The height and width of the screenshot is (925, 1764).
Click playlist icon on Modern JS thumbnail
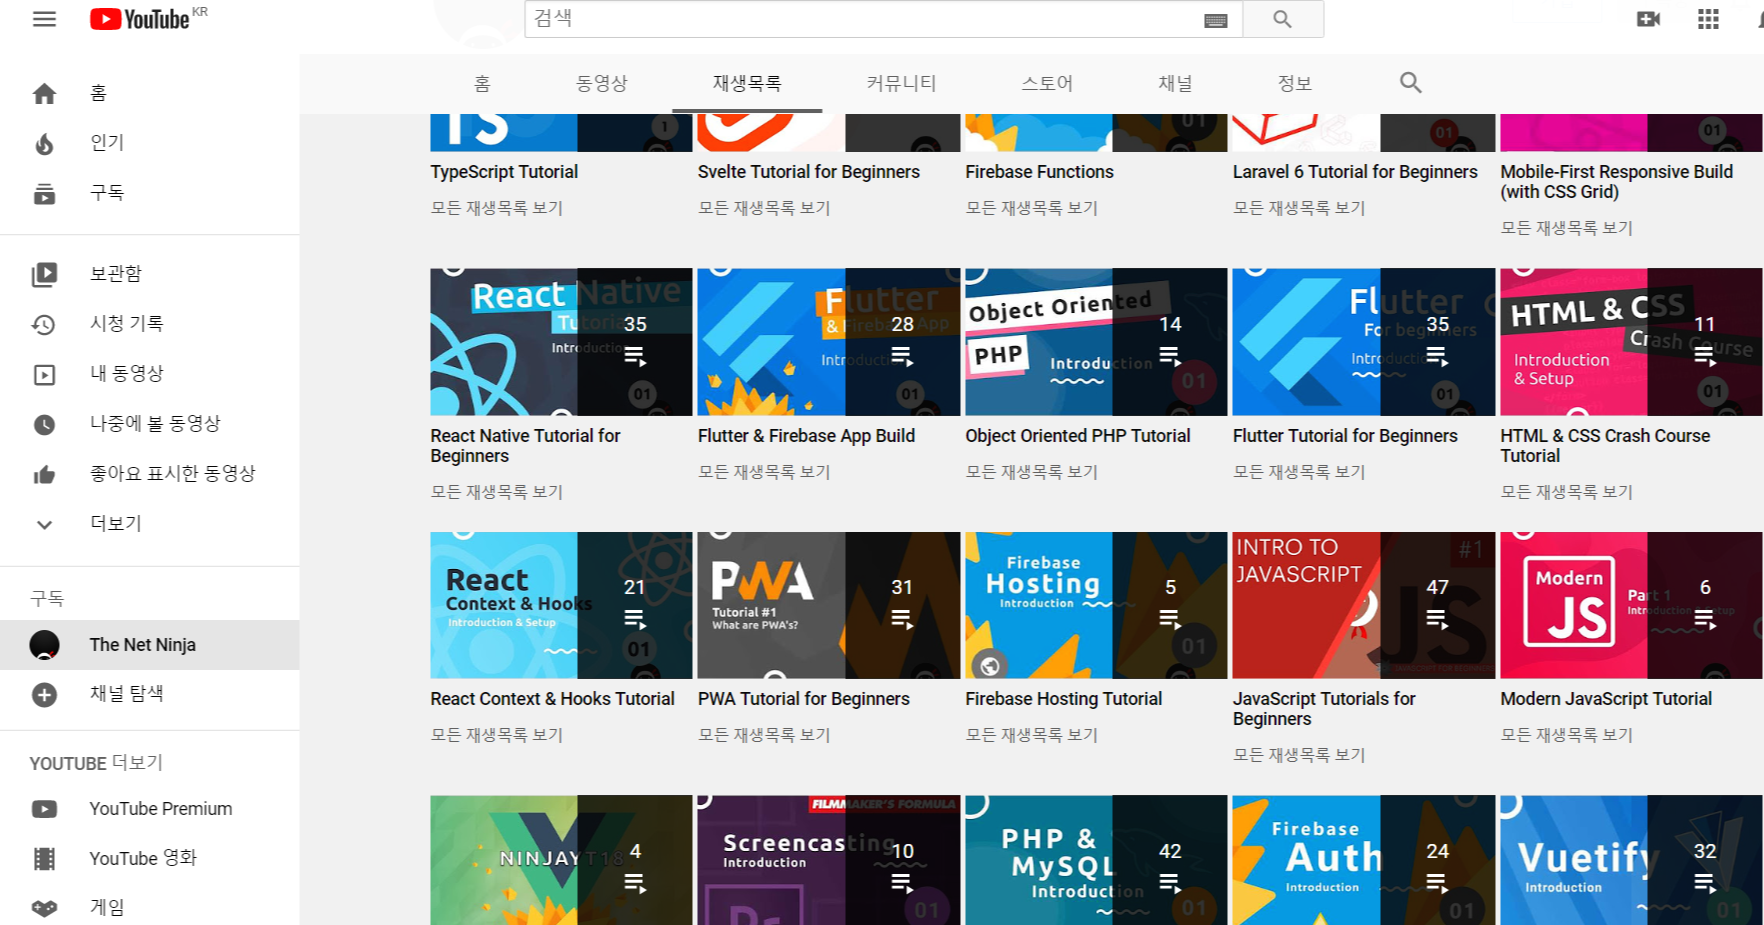1705,620
